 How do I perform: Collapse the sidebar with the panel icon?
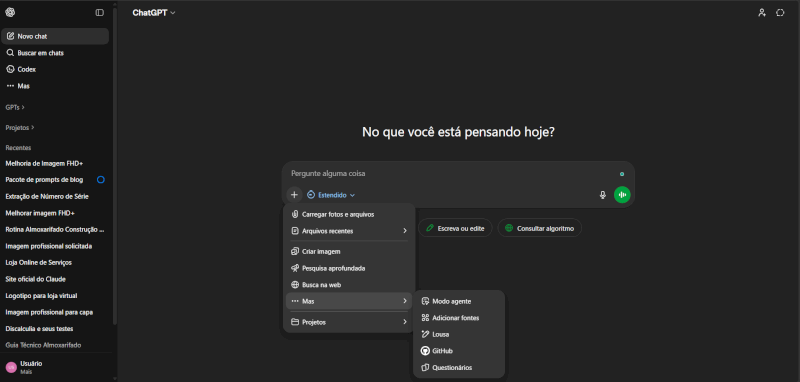[x=99, y=13]
